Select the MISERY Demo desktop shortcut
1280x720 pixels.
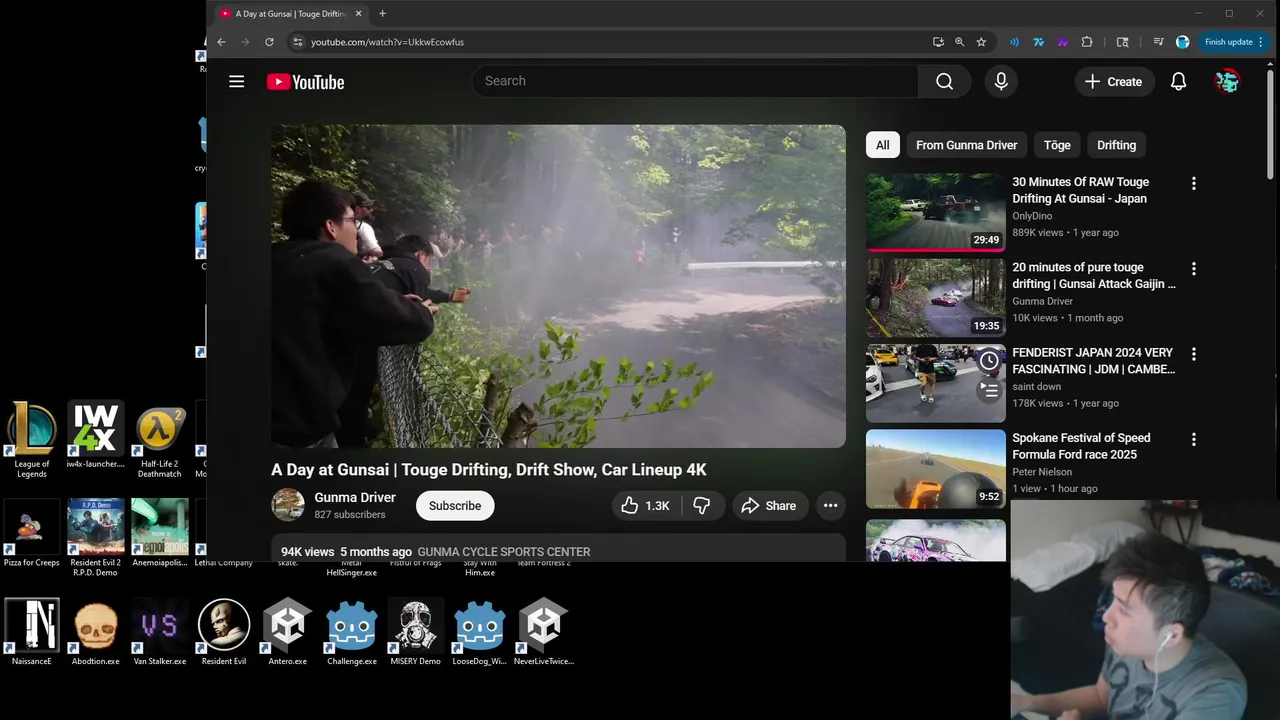416,632
